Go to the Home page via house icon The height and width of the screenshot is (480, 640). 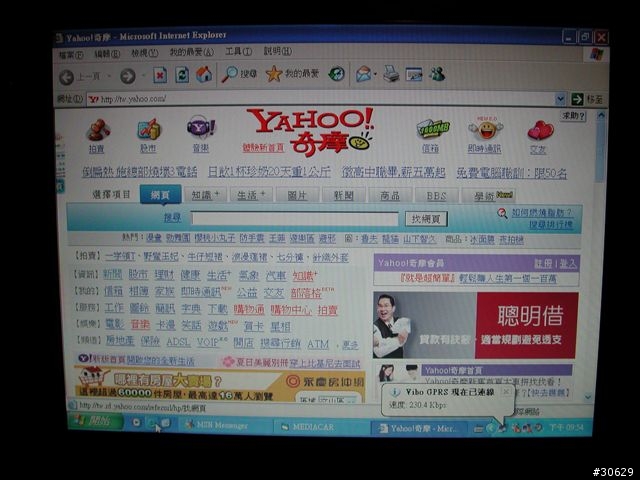pos(204,74)
